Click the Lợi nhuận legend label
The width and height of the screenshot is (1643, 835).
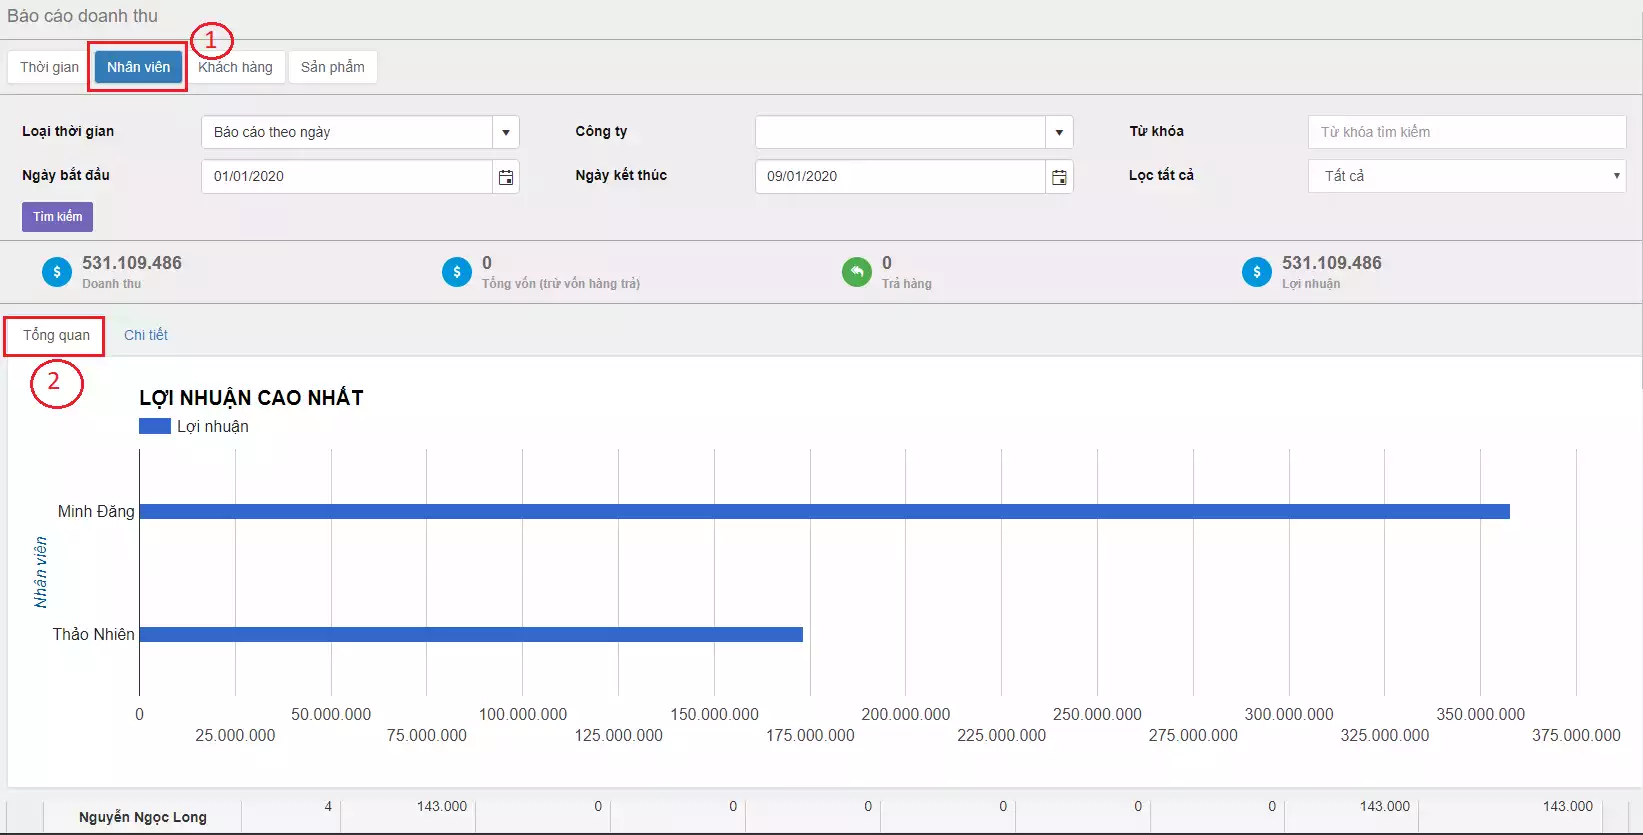click(213, 426)
